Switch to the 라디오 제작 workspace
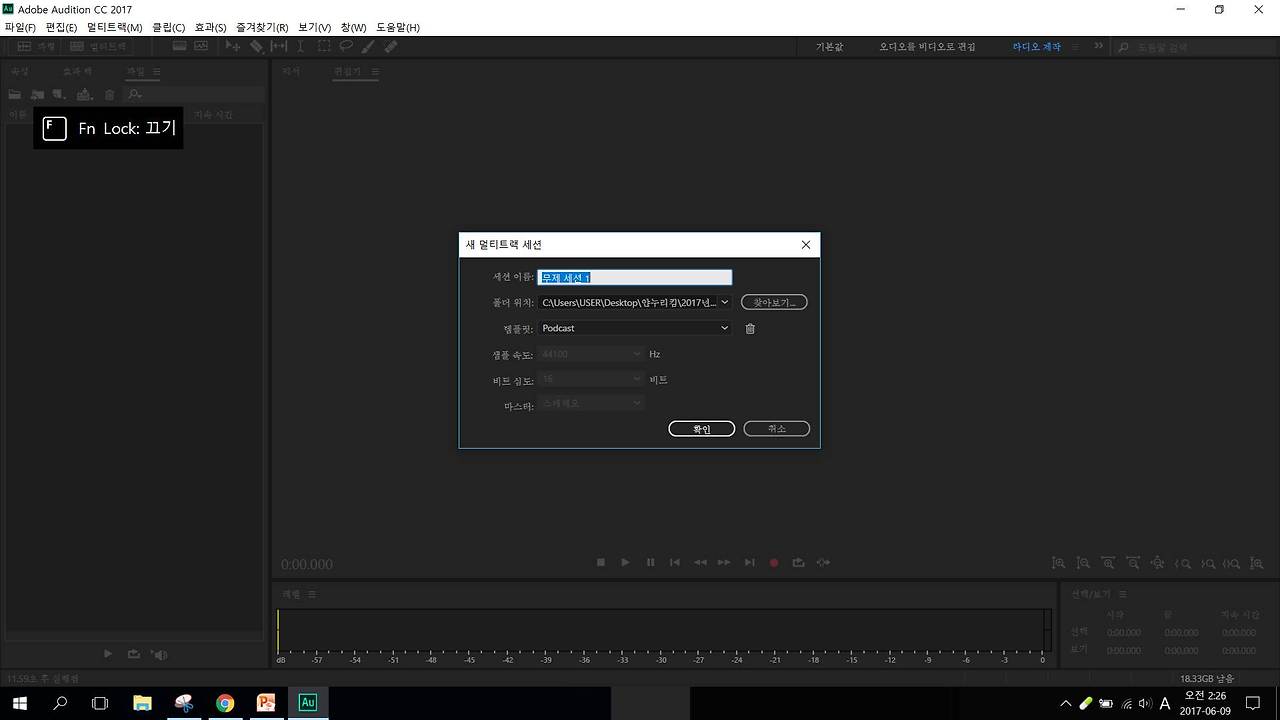 1037,46
